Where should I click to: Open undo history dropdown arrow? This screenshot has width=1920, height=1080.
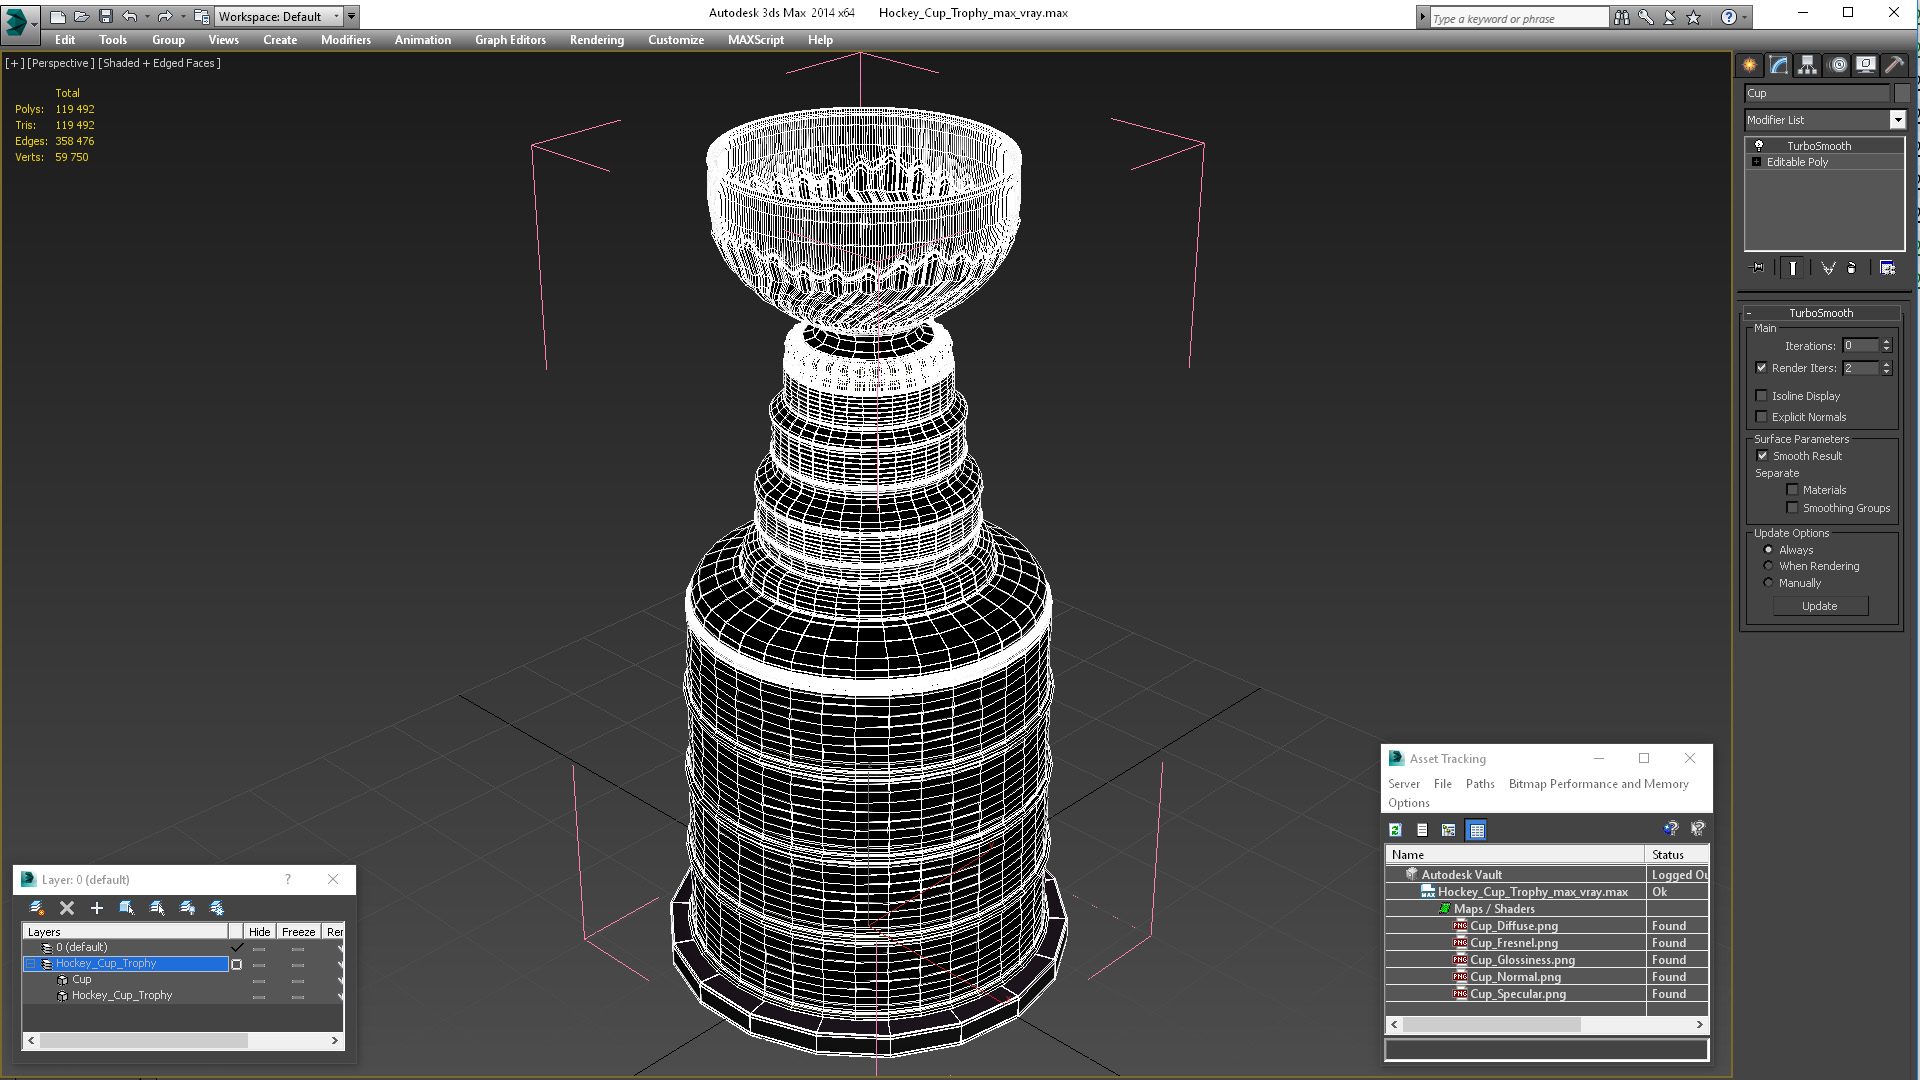[147, 16]
